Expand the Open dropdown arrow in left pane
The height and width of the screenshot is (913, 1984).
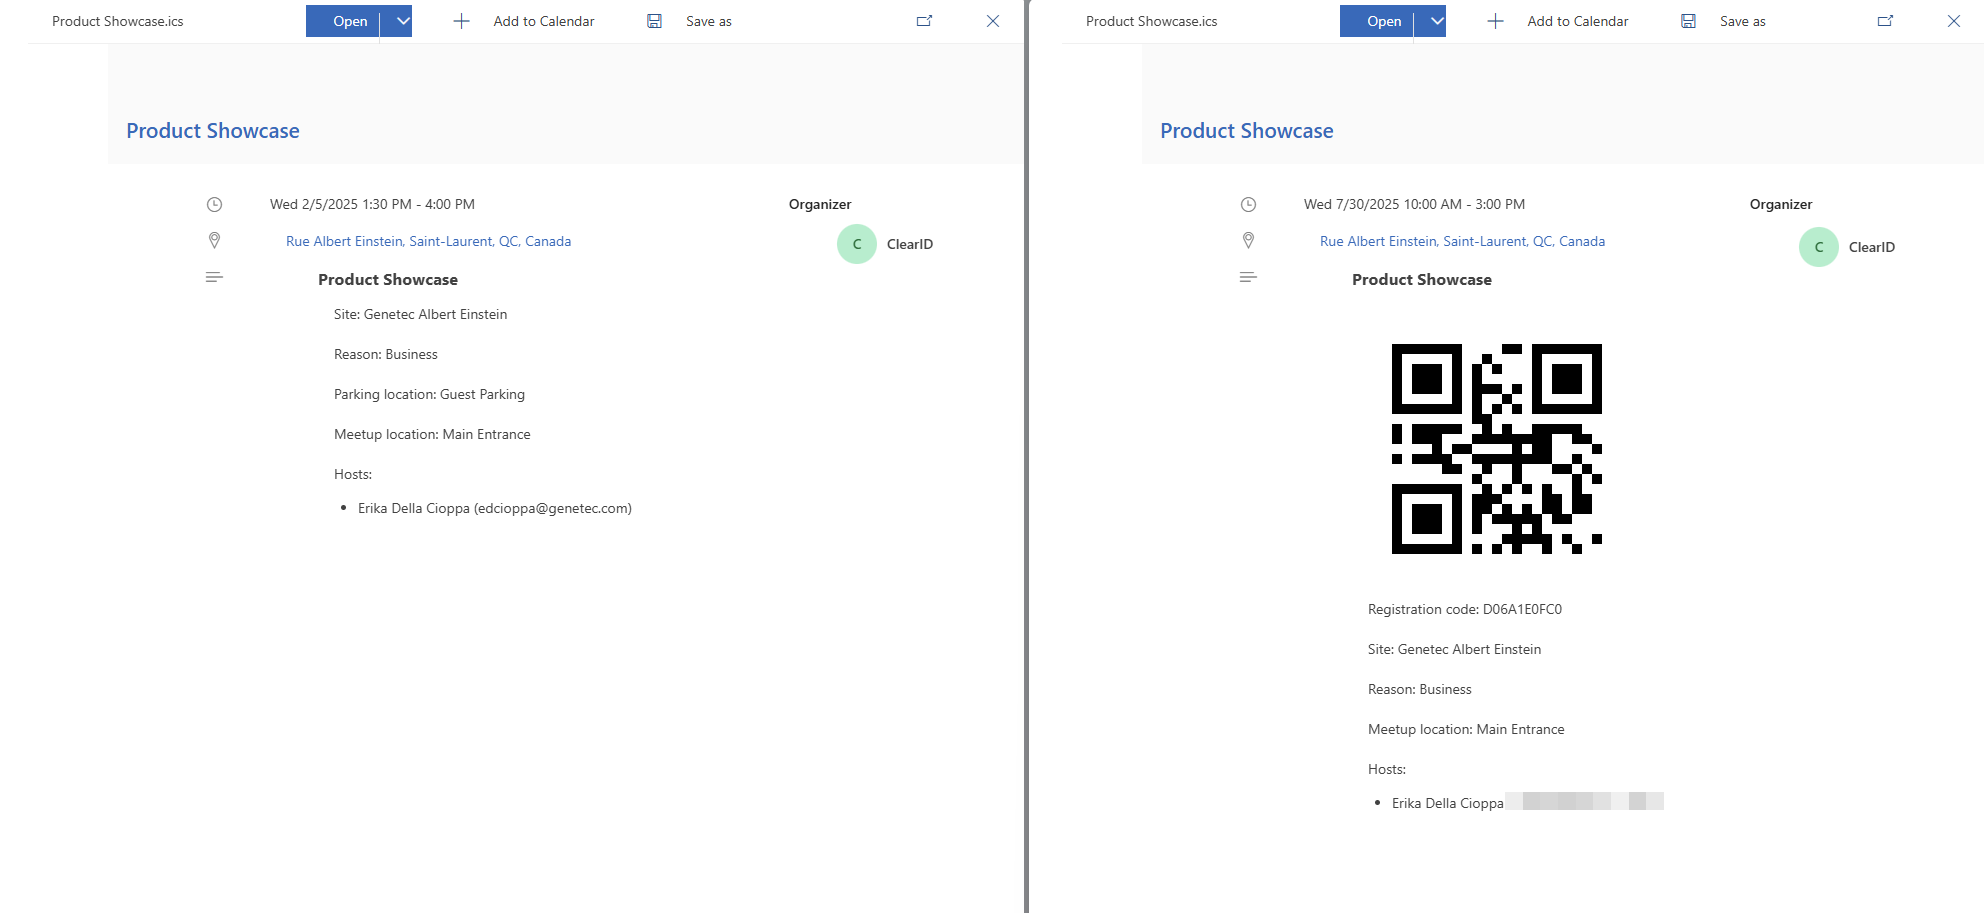(x=402, y=21)
